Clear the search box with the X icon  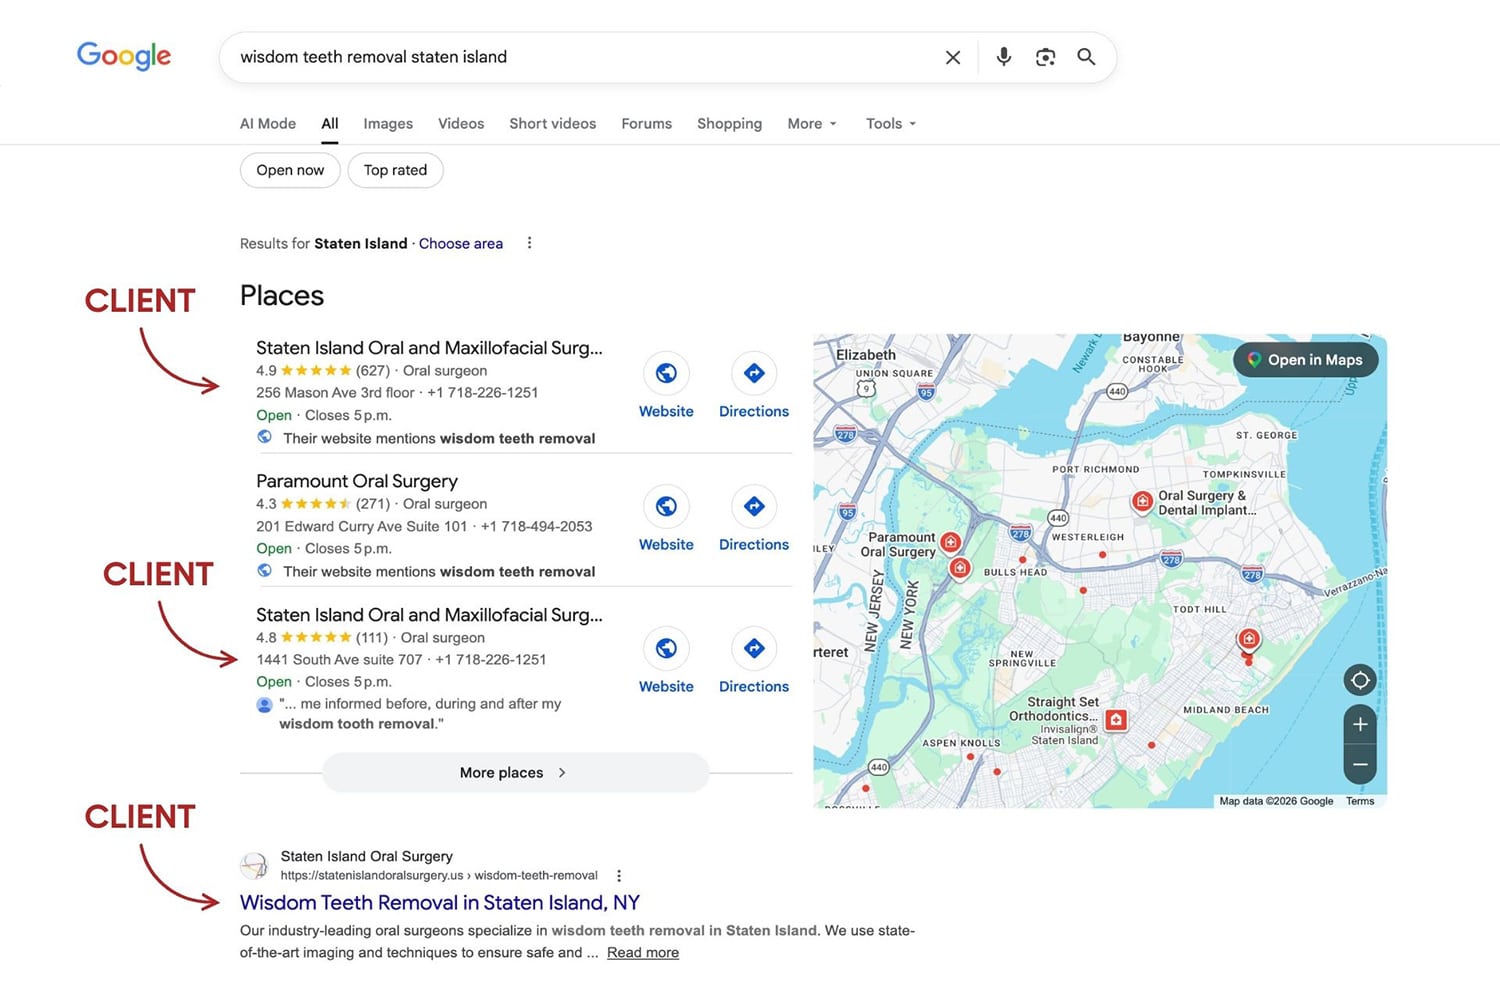coord(953,58)
